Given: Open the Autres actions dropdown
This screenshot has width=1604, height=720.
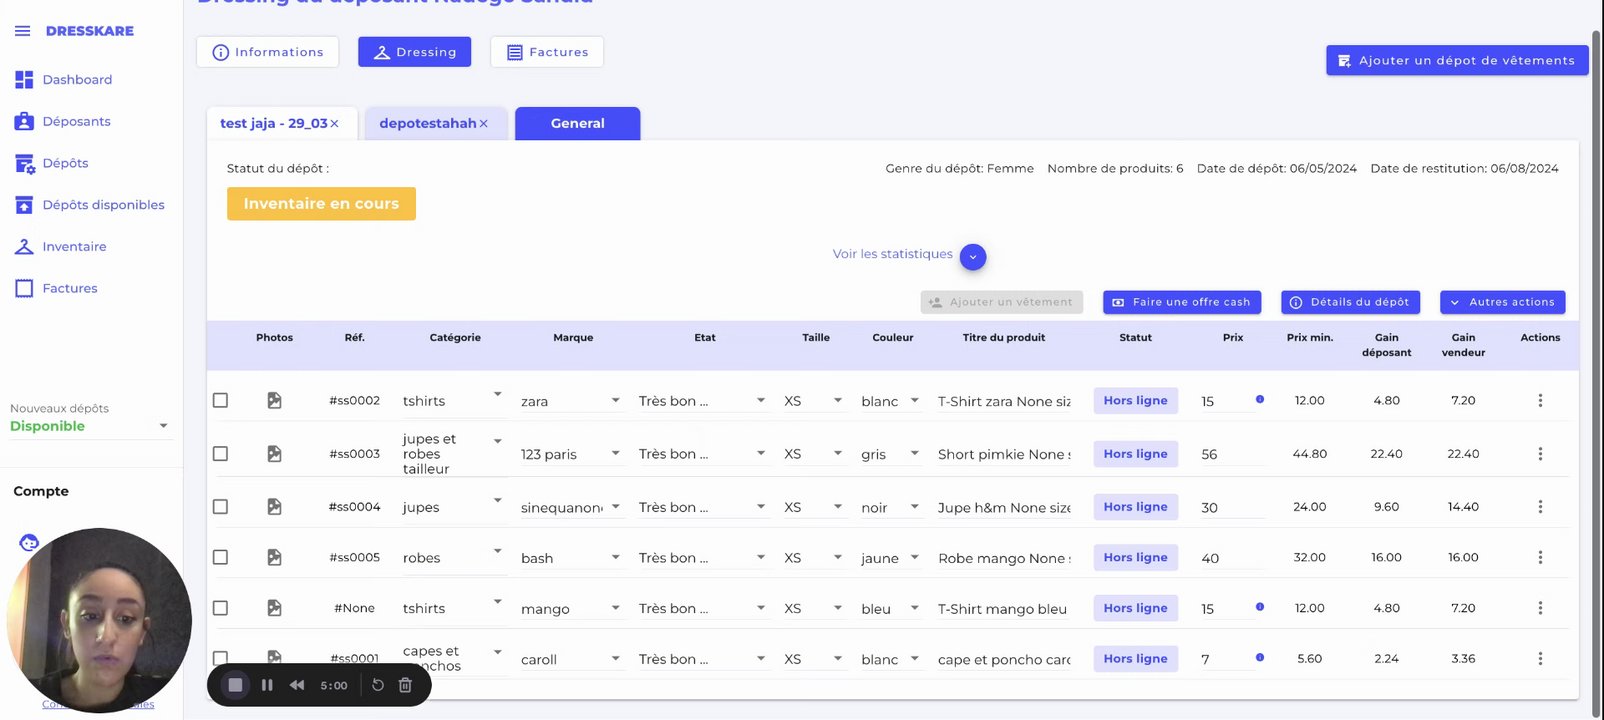Looking at the screenshot, I should point(1502,302).
